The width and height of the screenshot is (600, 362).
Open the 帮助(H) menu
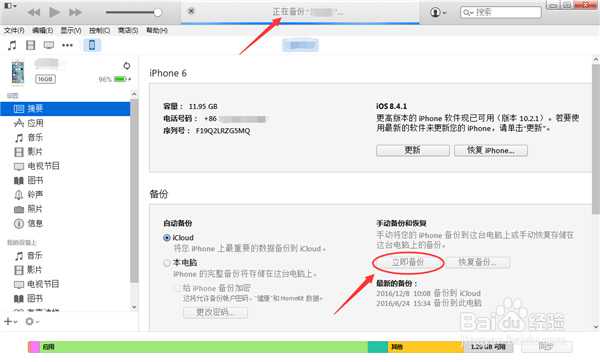157,30
